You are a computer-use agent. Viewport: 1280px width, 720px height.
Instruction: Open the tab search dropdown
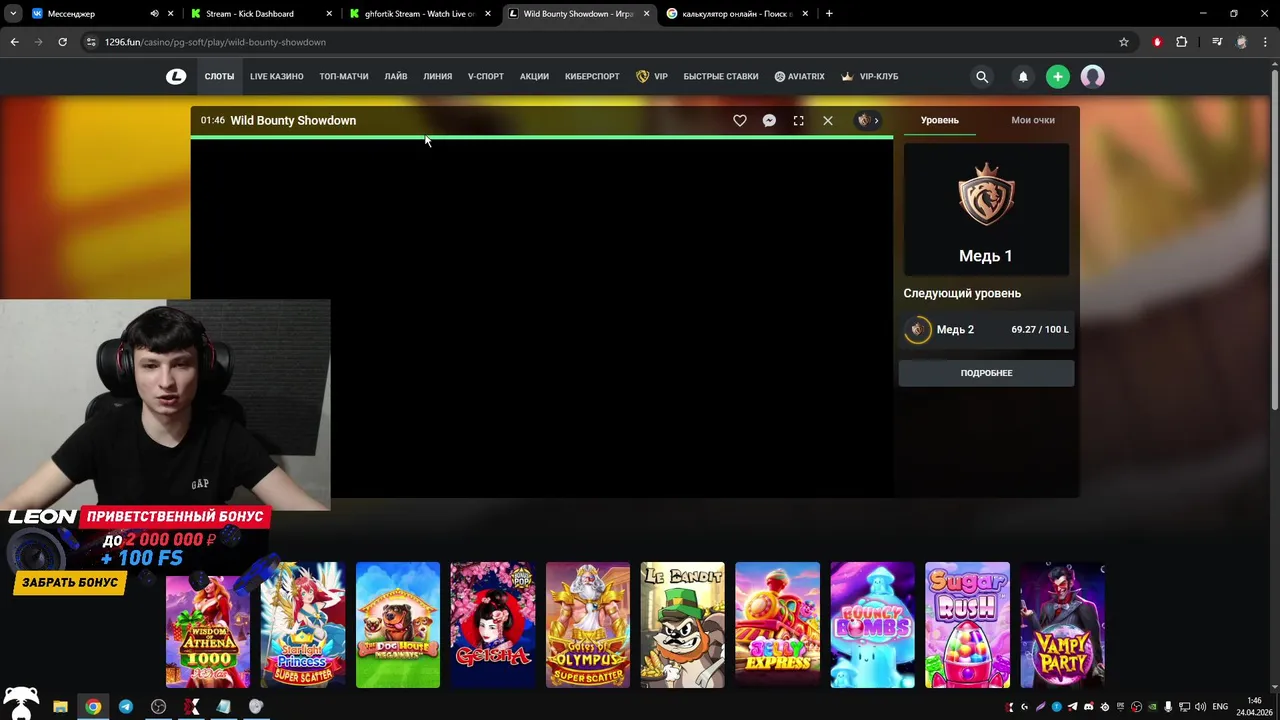click(x=12, y=14)
